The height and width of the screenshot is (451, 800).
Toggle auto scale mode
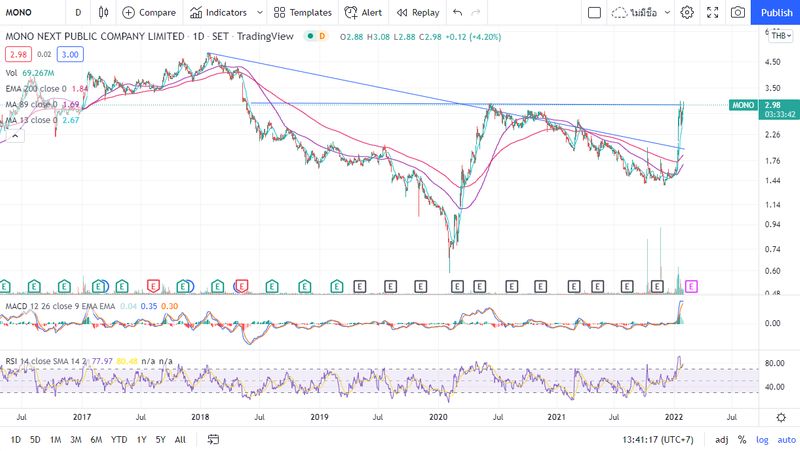tap(786, 439)
